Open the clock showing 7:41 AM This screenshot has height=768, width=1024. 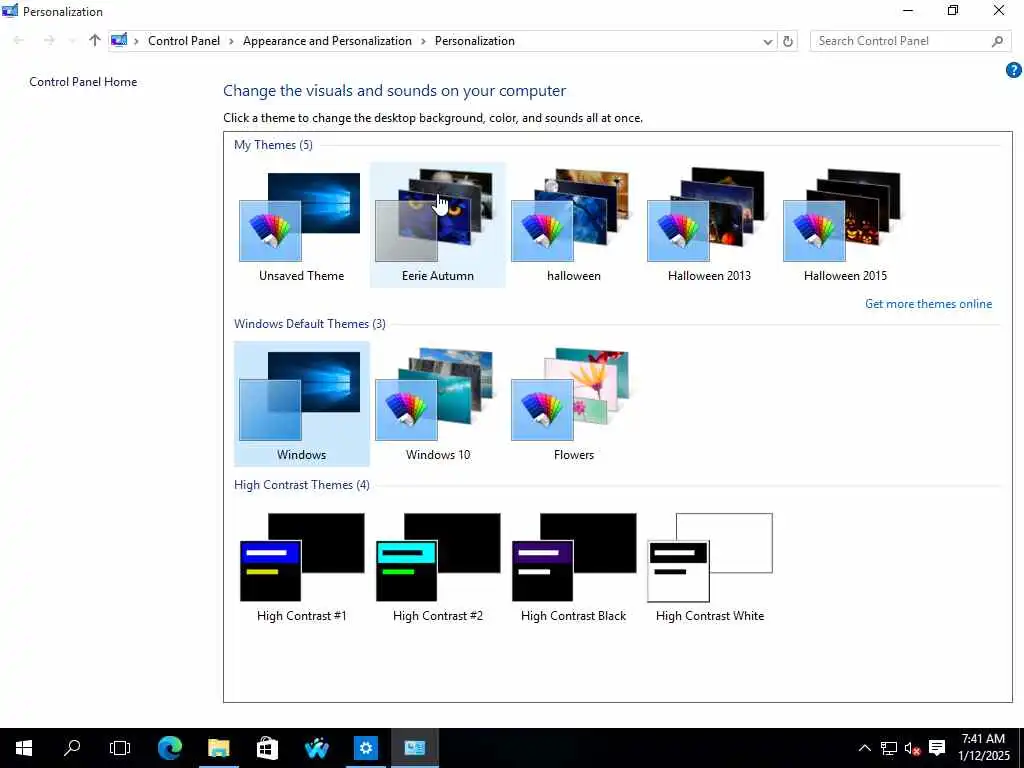(984, 748)
